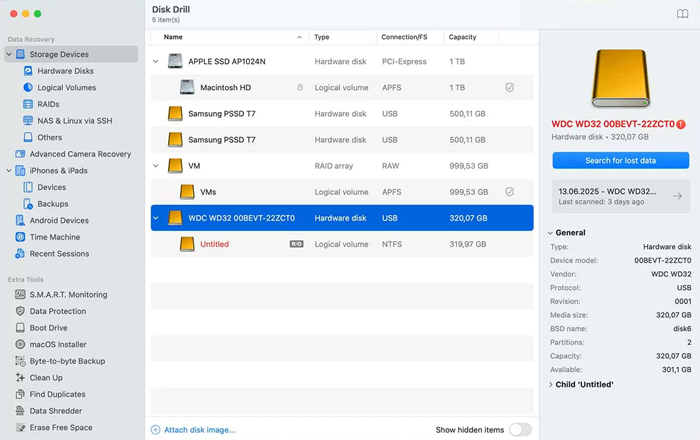Click Search for lost data button
Viewport: 700px width, 440px height.
[621, 161]
